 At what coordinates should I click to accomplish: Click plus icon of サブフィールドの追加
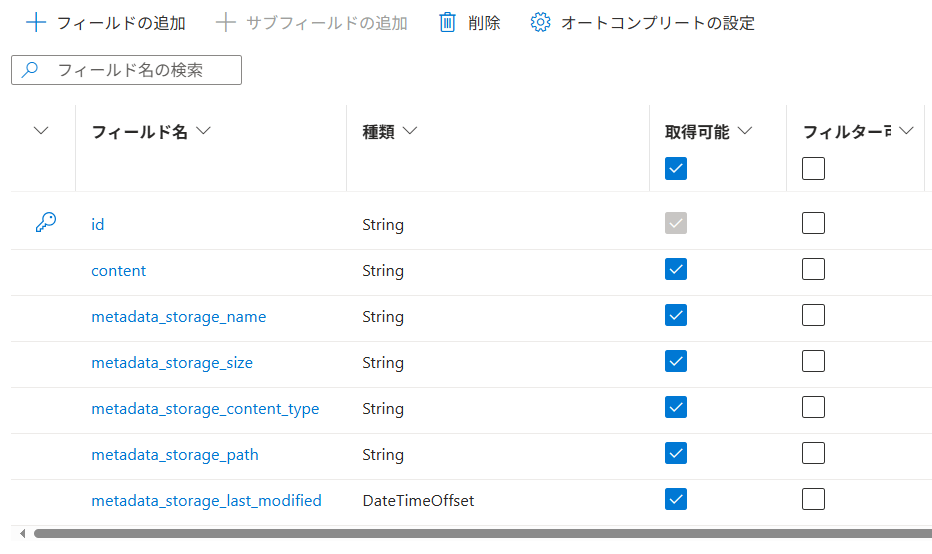tap(226, 22)
